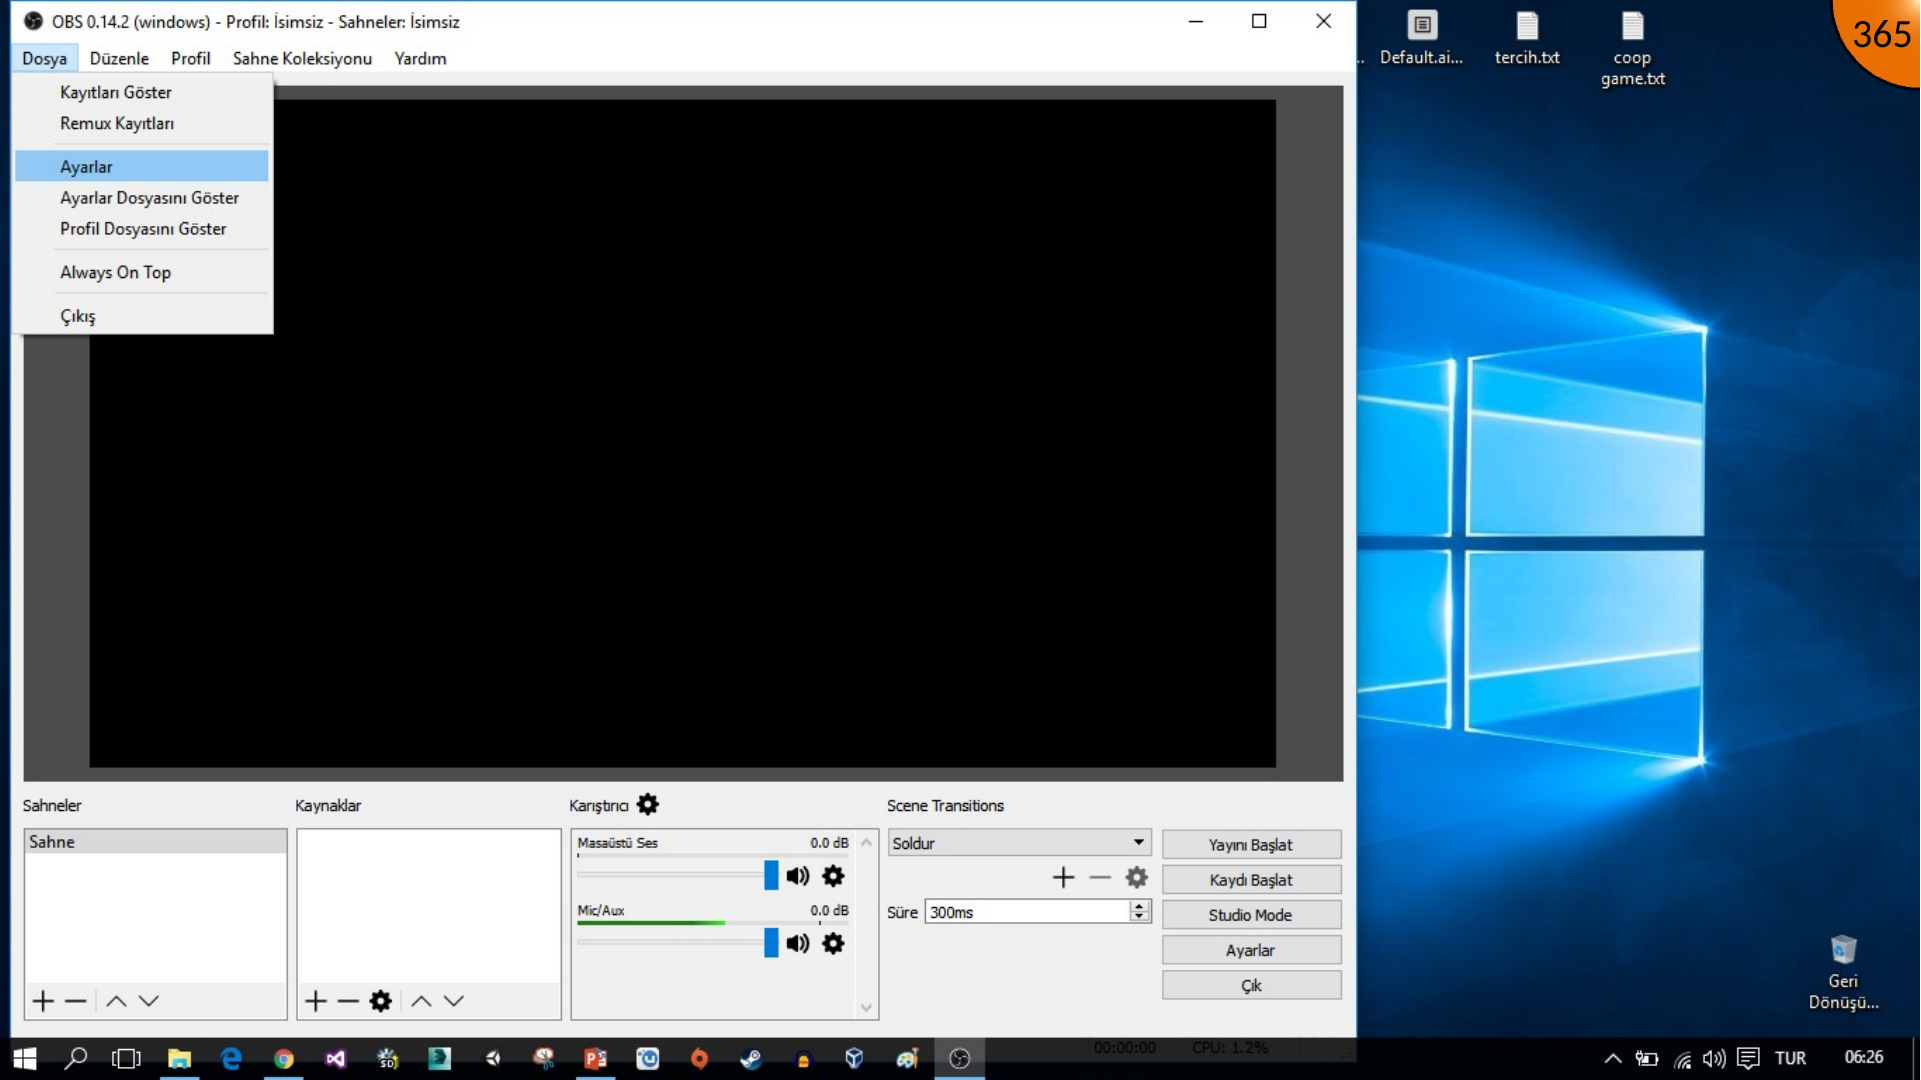
Task: Click Masaüstü Ses volume slider handle
Action: [x=771, y=875]
